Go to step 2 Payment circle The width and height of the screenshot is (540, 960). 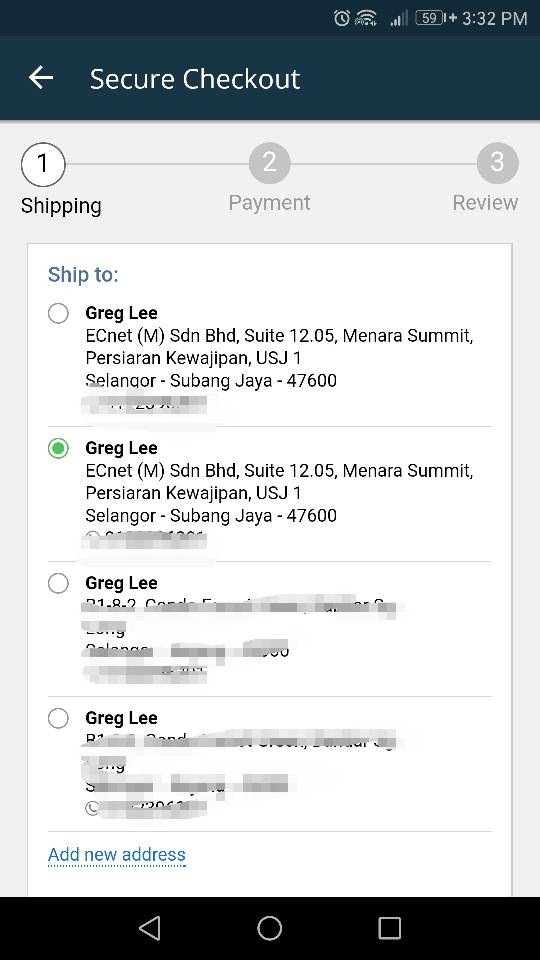[x=269, y=163]
